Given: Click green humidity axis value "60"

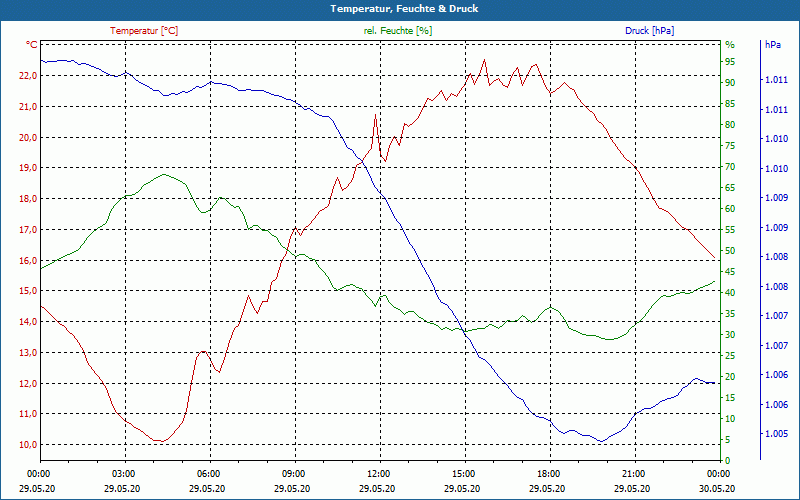Looking at the screenshot, I should (x=730, y=209).
